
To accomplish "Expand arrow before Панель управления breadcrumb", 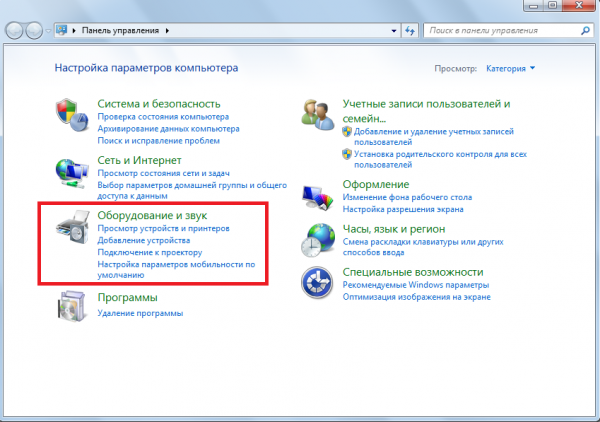I will coord(74,31).
